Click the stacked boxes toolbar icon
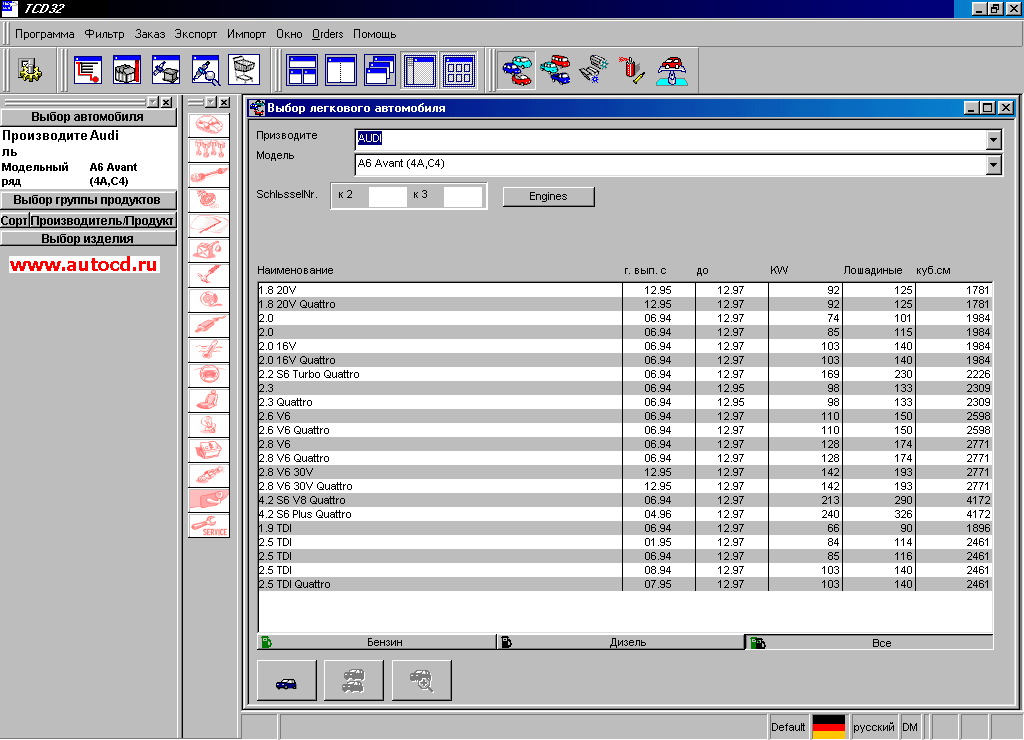This screenshot has width=1024, height=740. tap(127, 70)
